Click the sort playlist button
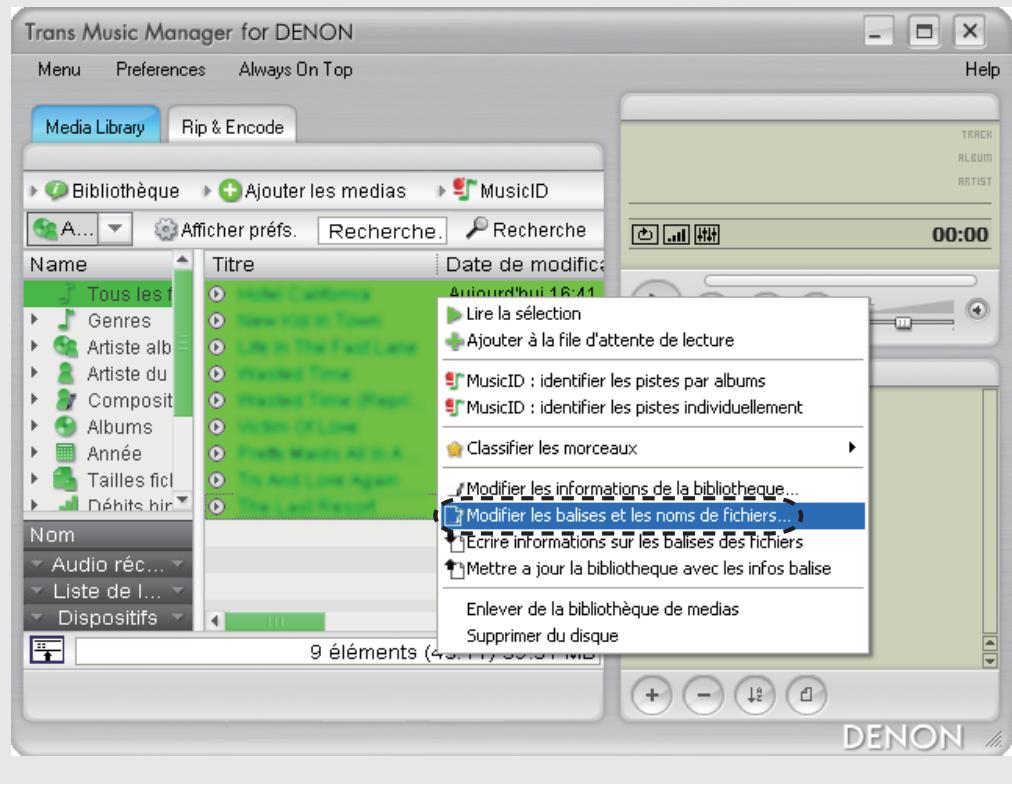1012x790 pixels. pyautogui.click(x=754, y=695)
